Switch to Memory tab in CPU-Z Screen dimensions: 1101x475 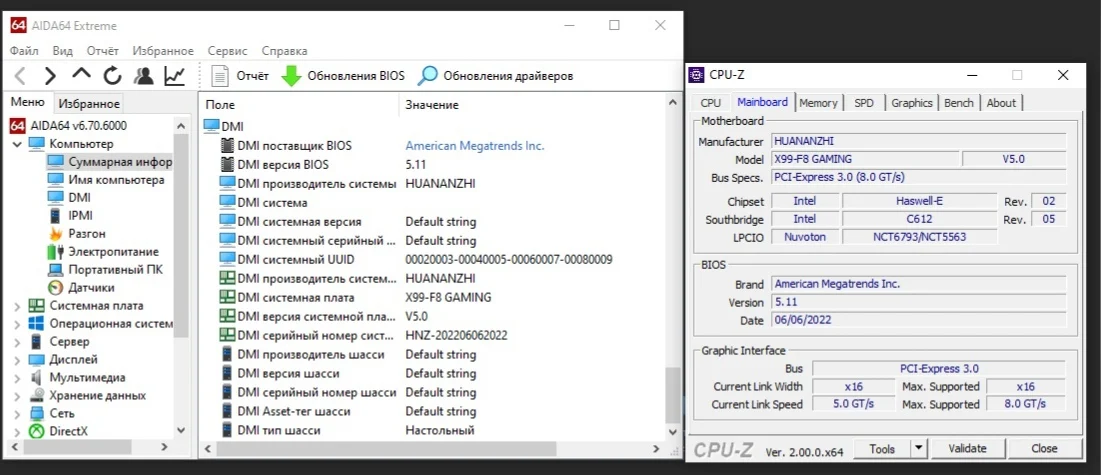click(x=818, y=103)
